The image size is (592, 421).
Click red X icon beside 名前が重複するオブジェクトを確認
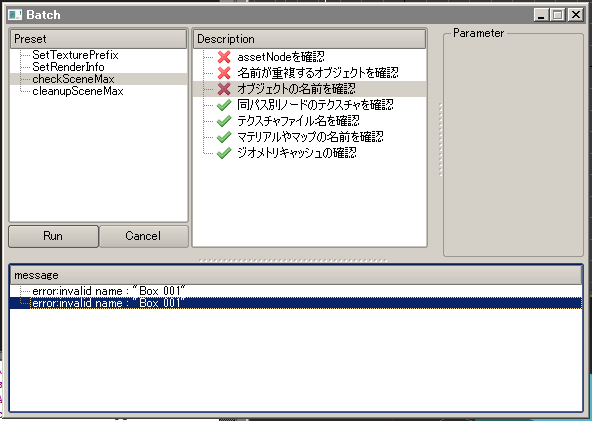[224, 72]
